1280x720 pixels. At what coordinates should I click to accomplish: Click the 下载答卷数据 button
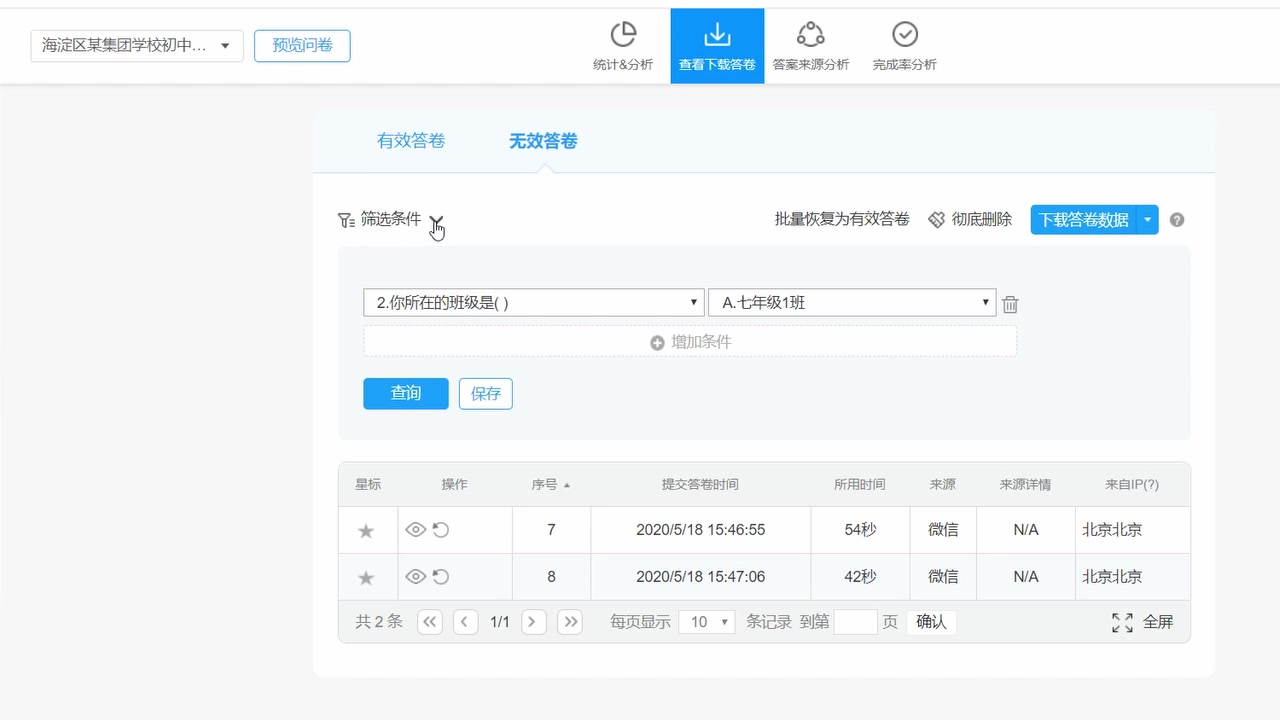point(1084,220)
